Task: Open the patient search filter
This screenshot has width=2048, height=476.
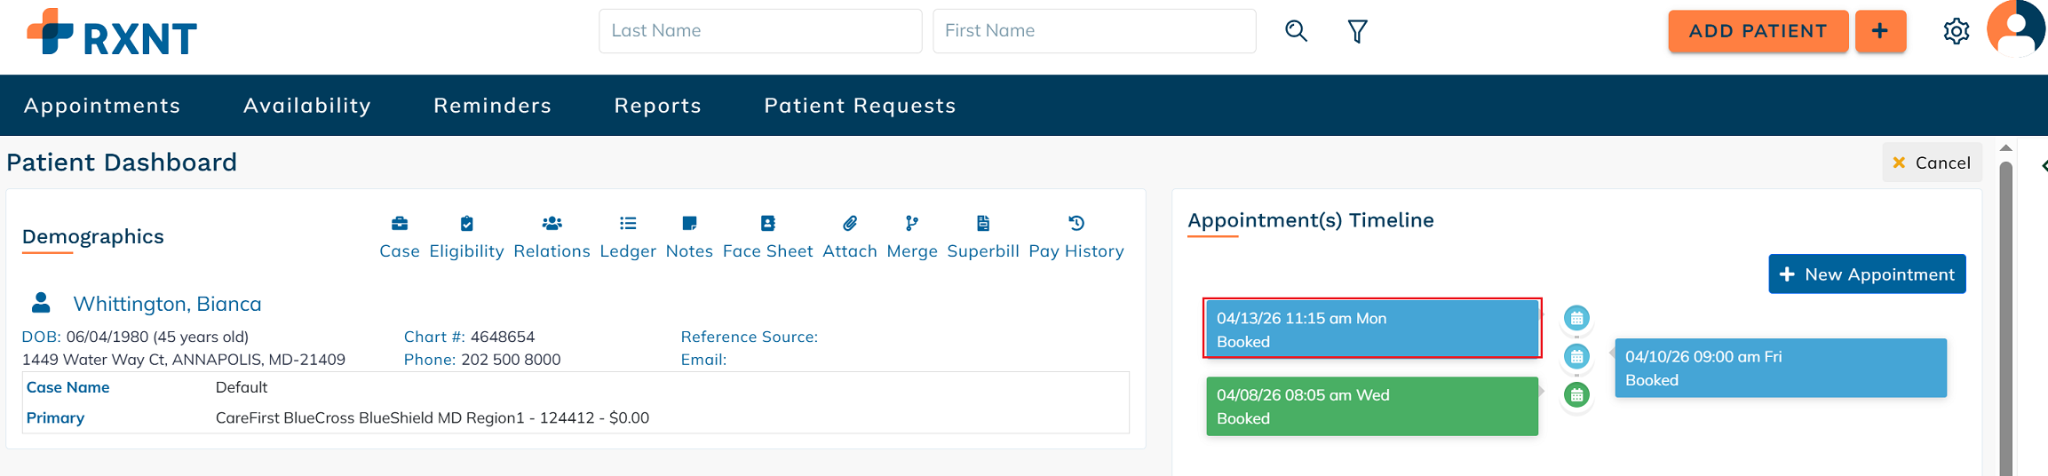Action: 1357,32
